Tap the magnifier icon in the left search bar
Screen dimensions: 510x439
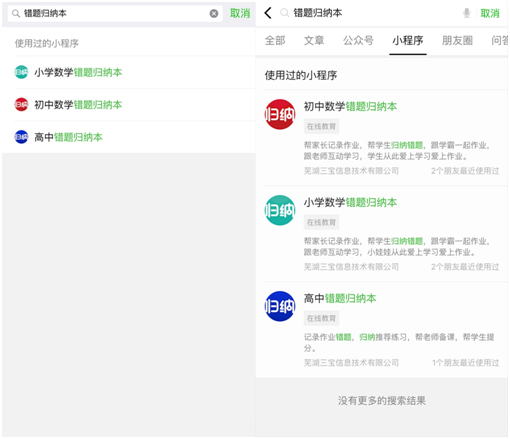pyautogui.click(x=16, y=13)
